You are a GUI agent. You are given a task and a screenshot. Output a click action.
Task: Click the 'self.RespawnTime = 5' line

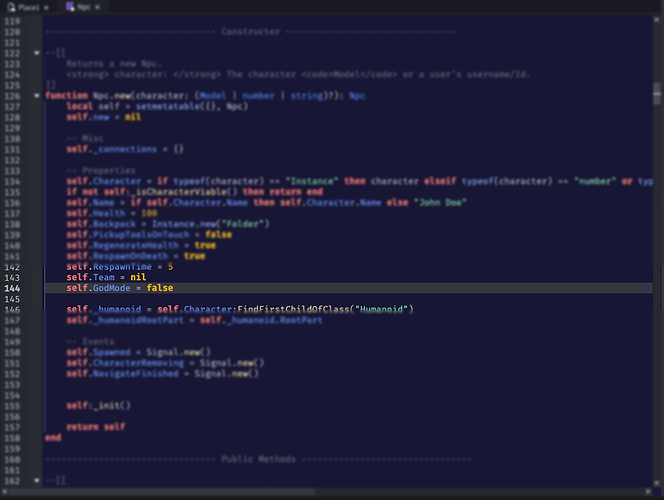[x=120, y=267]
